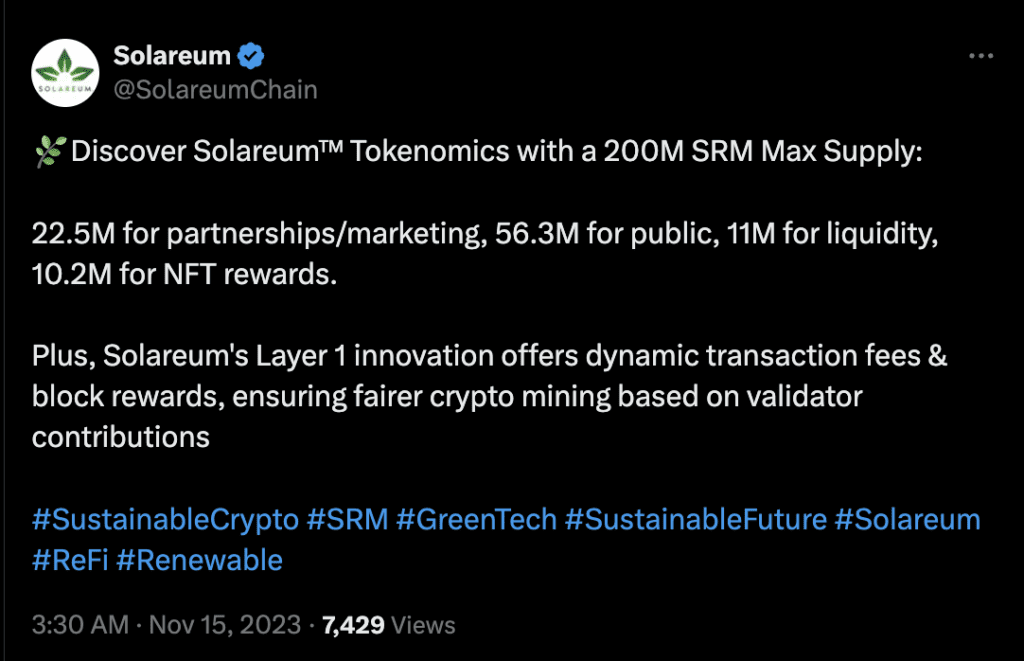Click the #Renewable hashtag
This screenshot has height=661, width=1024.
pos(199,560)
